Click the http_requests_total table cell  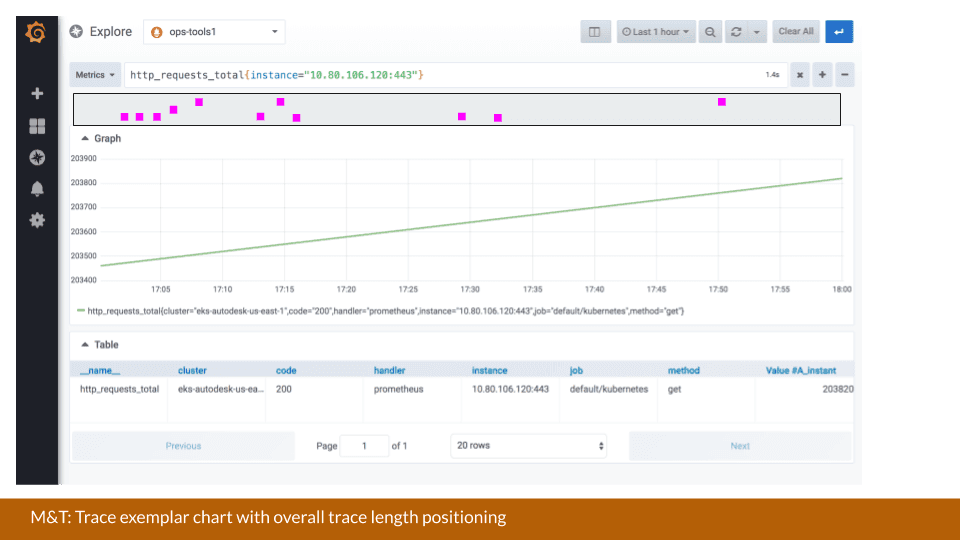coord(119,389)
